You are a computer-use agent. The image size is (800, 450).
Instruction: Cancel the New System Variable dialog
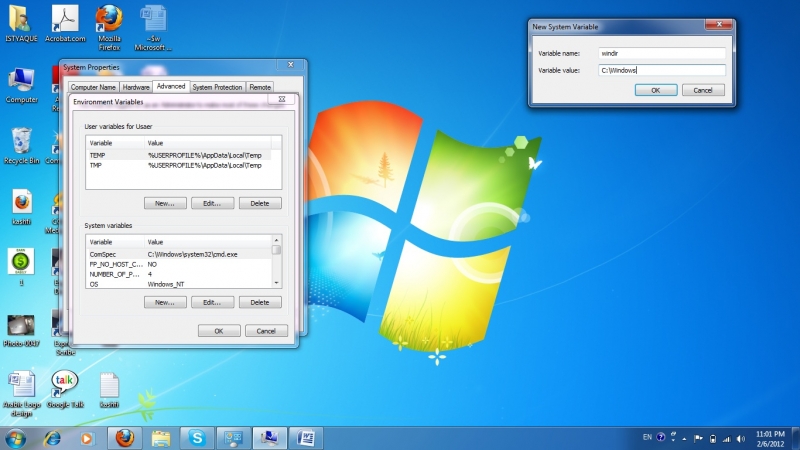tap(703, 90)
